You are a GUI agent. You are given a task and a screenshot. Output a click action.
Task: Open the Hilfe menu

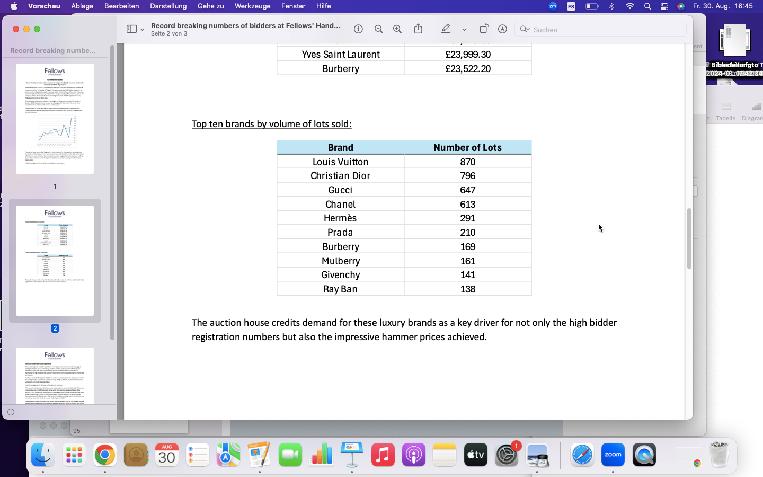click(x=324, y=6)
